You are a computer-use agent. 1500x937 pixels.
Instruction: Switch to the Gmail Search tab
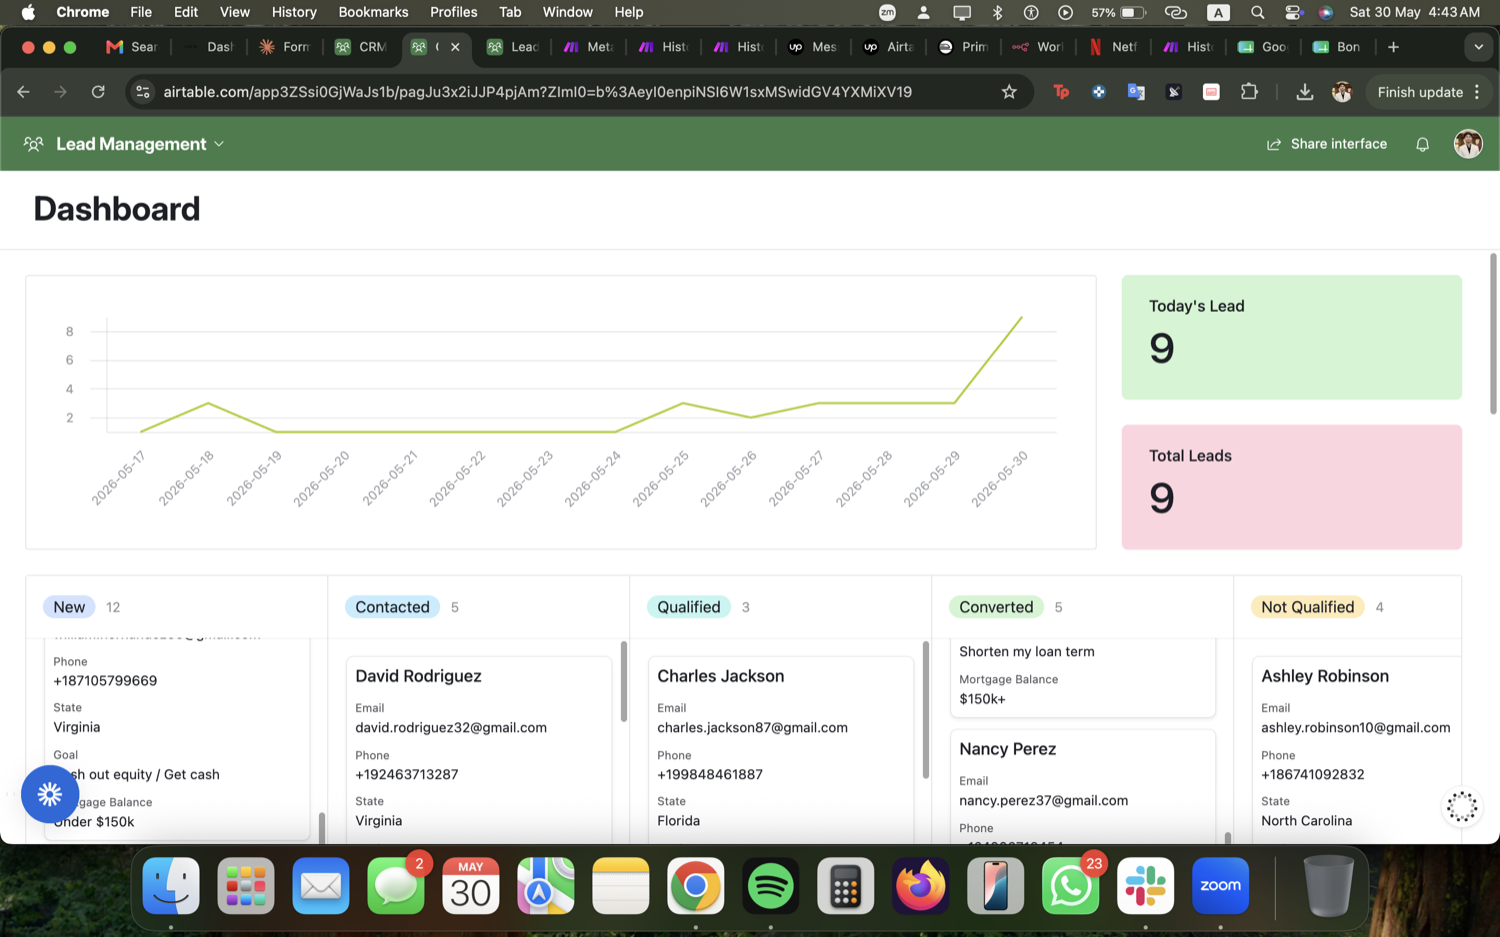point(132,47)
